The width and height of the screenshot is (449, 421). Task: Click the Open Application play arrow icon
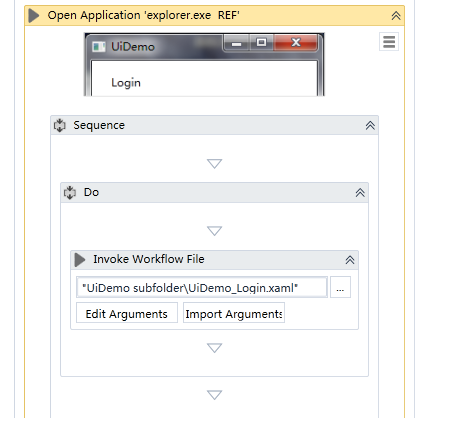(34, 16)
